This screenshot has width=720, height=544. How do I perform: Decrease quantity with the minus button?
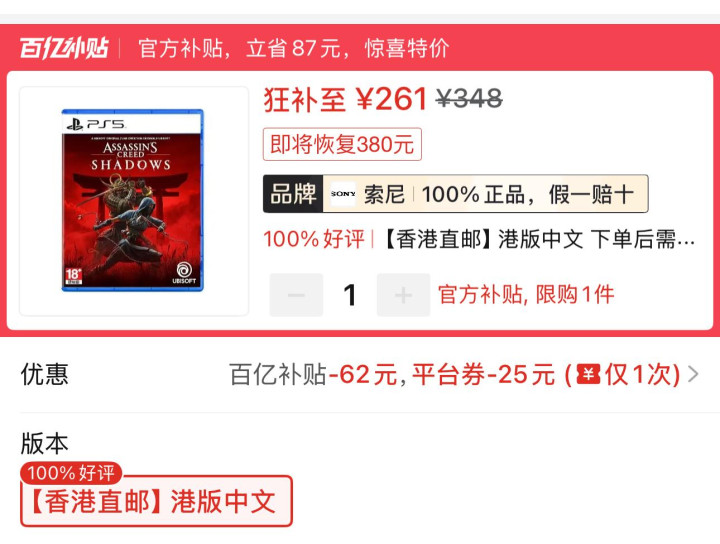tap(296, 295)
